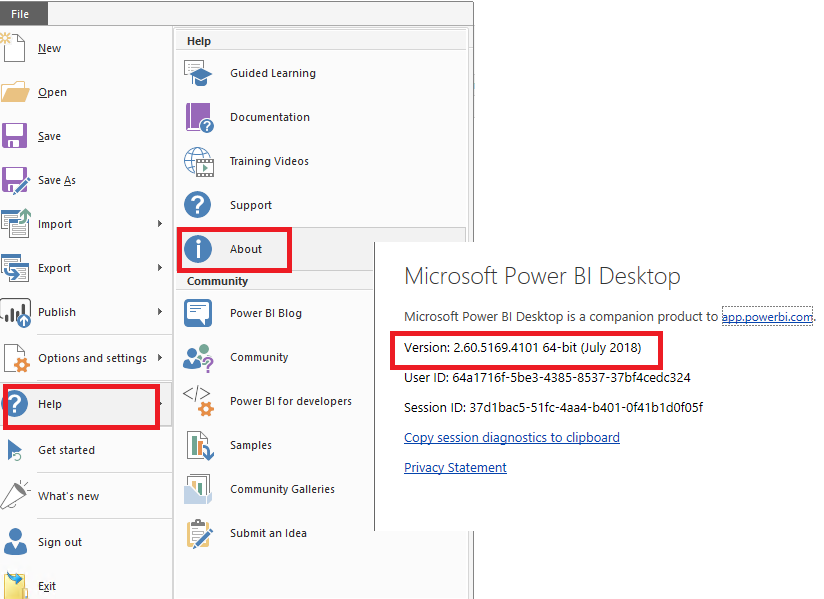The image size is (824, 599).
Task: Click the Documentation book icon
Action: pos(199,117)
